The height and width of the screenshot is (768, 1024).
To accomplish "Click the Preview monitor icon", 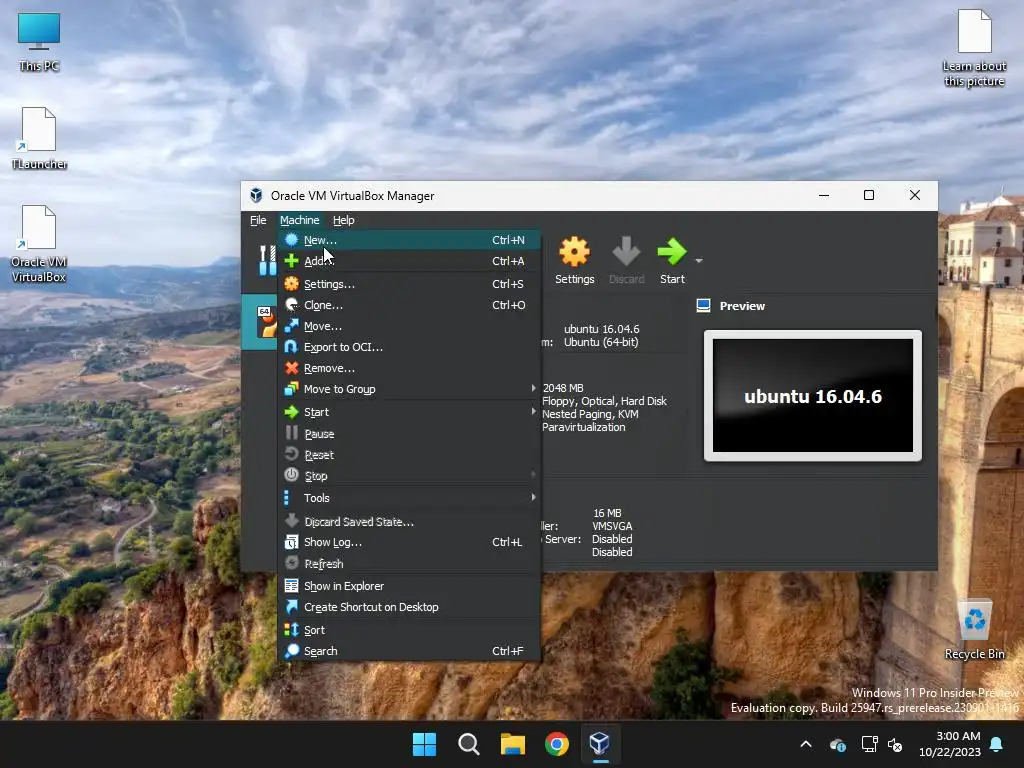I will coord(703,306).
